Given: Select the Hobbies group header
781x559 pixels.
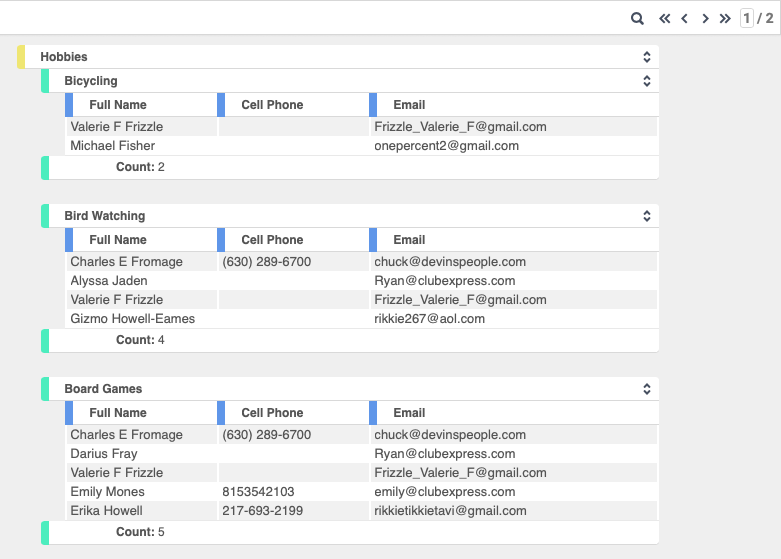Looking at the screenshot, I should pyautogui.click(x=338, y=57).
